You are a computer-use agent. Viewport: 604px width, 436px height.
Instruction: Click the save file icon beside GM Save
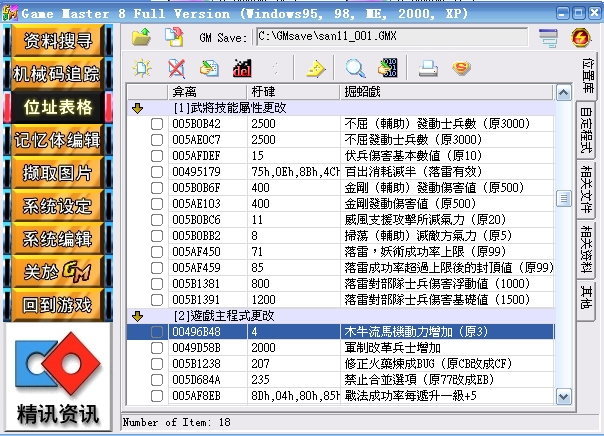pyautogui.click(x=173, y=38)
